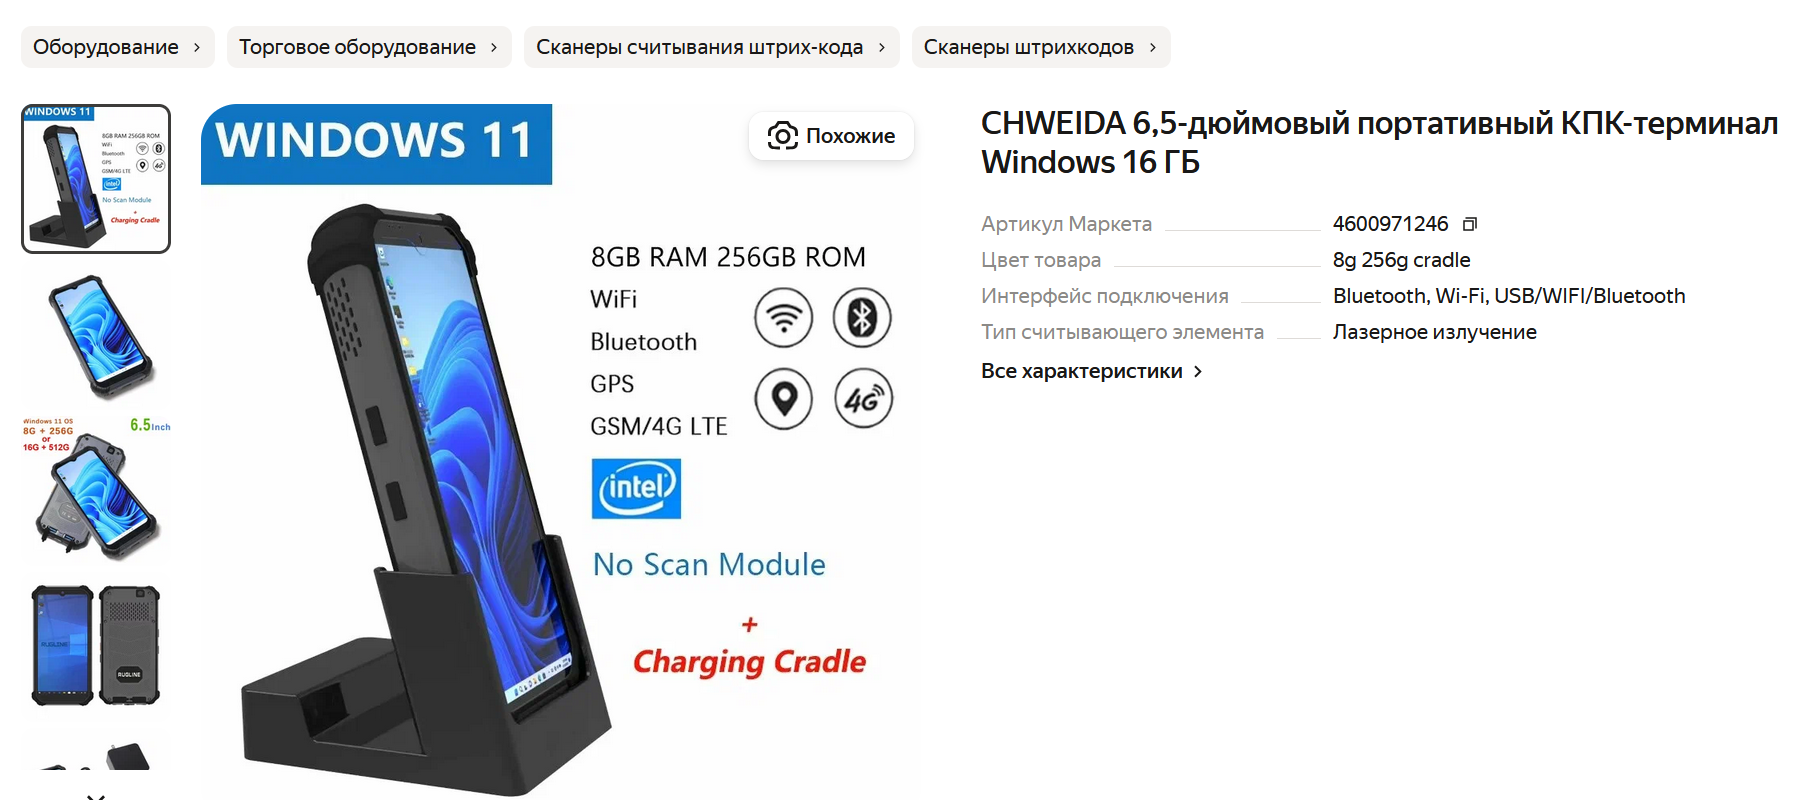Click the camera icon in Похожие
Screen dimensions: 1819x800
[783, 136]
